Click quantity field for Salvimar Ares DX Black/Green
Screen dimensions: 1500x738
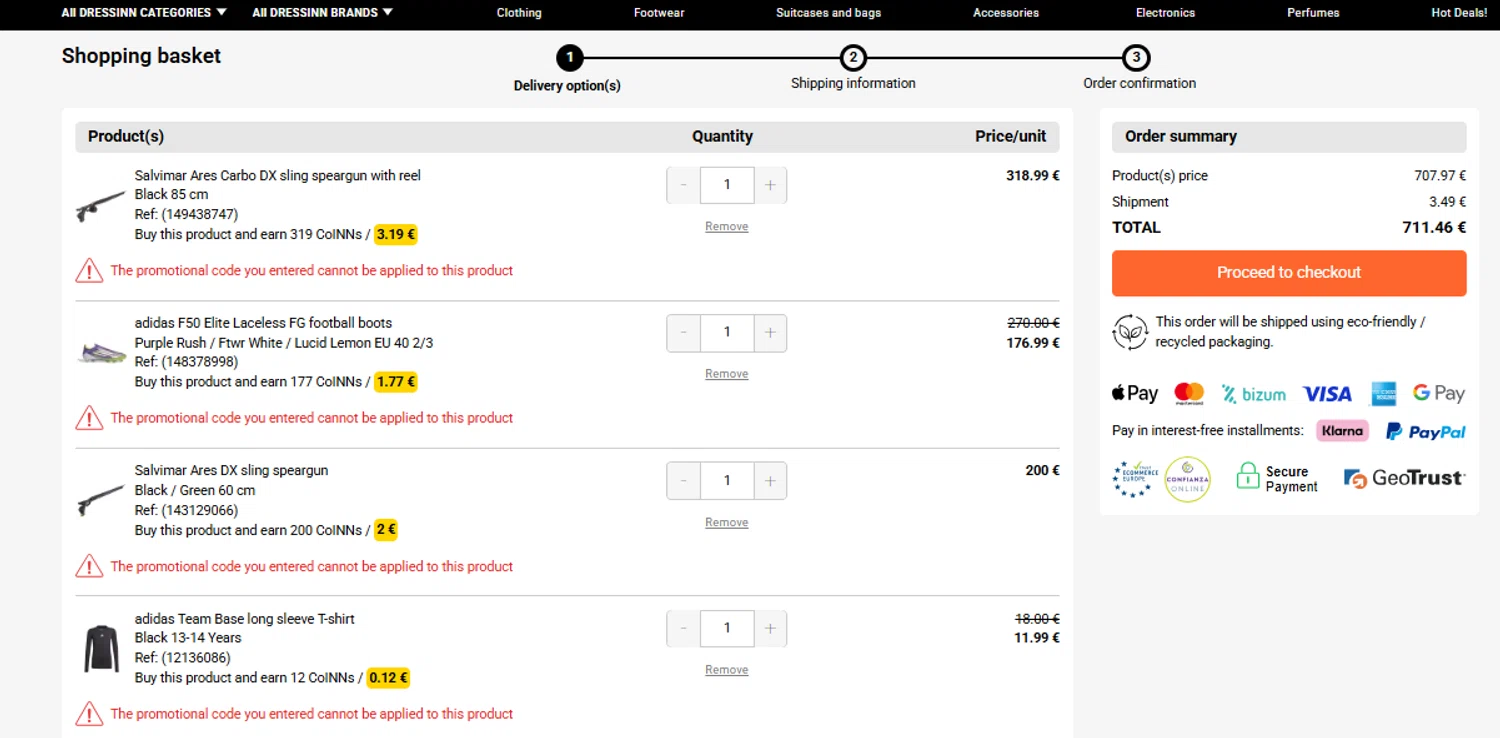click(727, 481)
